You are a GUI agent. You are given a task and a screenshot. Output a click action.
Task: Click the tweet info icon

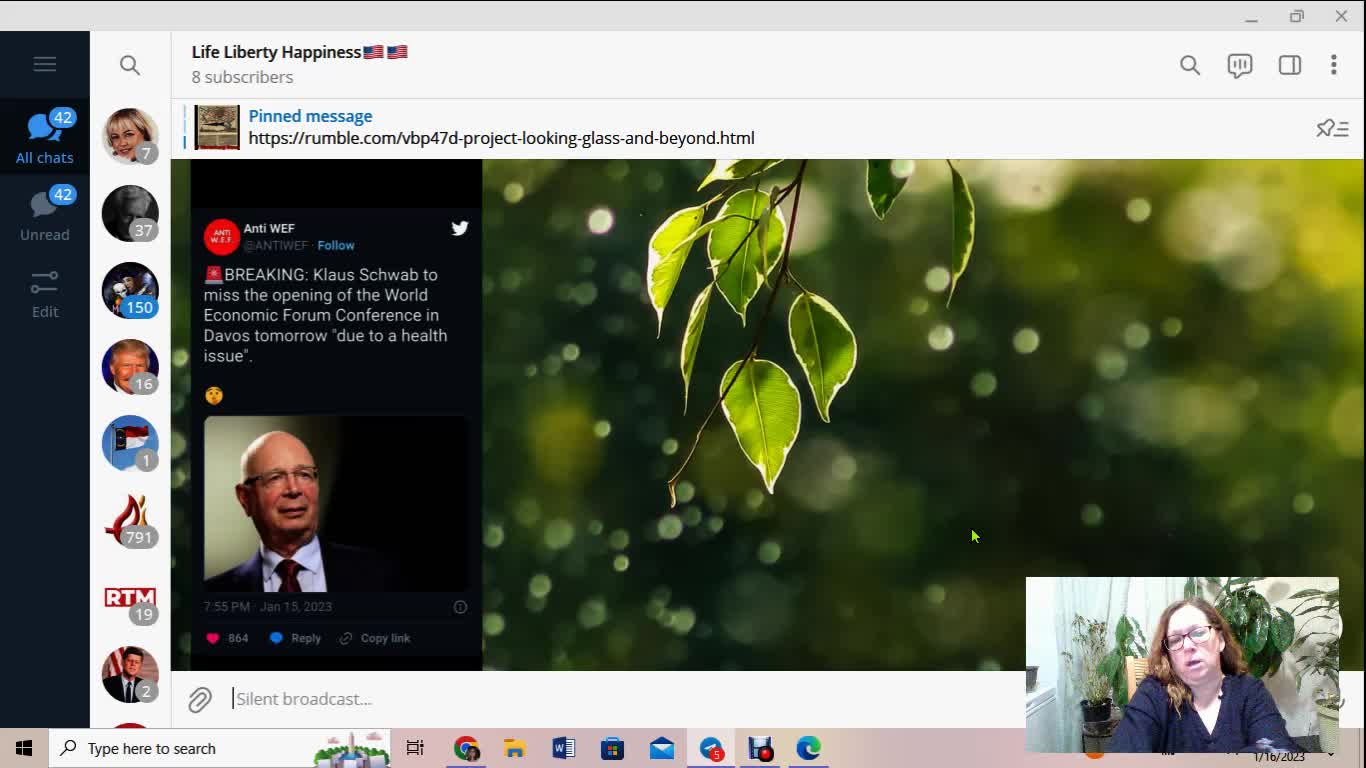[x=460, y=607]
